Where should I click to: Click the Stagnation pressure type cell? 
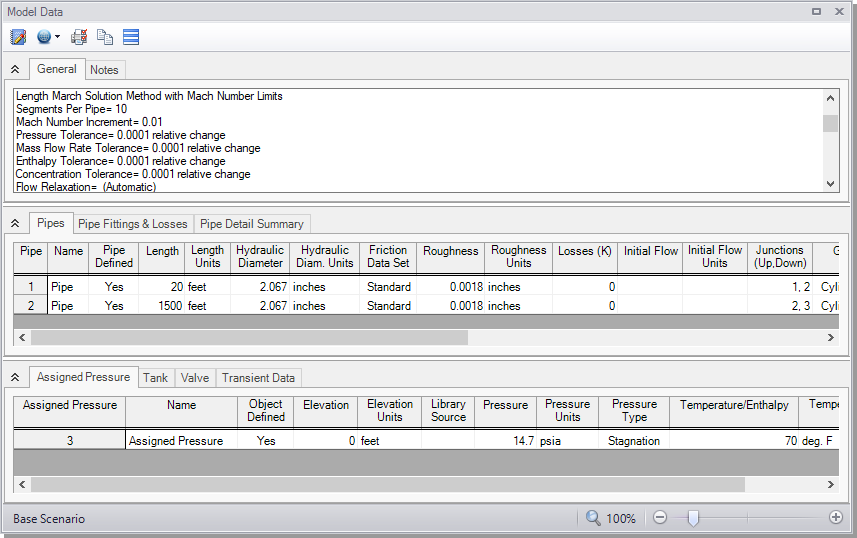[x=634, y=441]
